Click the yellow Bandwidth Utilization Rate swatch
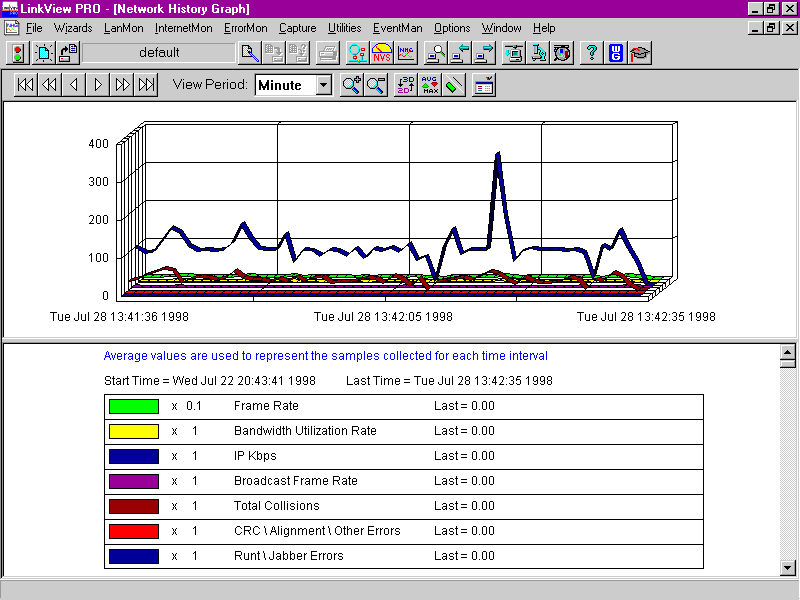 [x=132, y=431]
